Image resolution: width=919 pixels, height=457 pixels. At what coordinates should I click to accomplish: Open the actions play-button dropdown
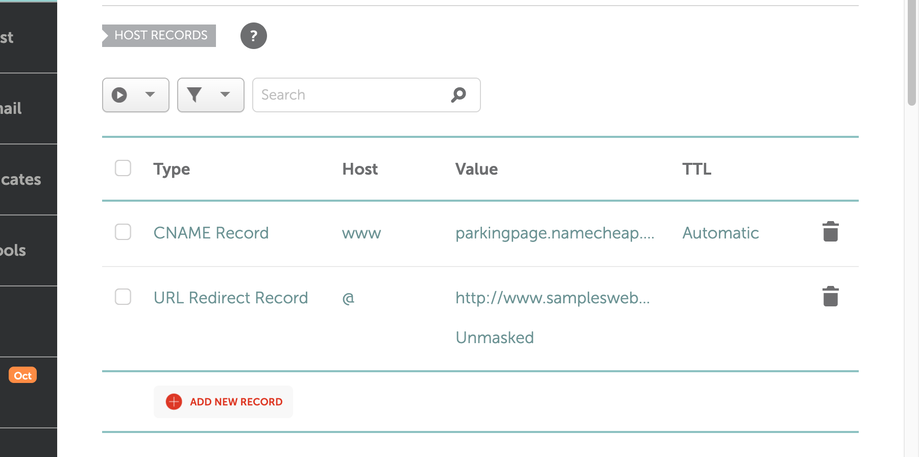[135, 95]
